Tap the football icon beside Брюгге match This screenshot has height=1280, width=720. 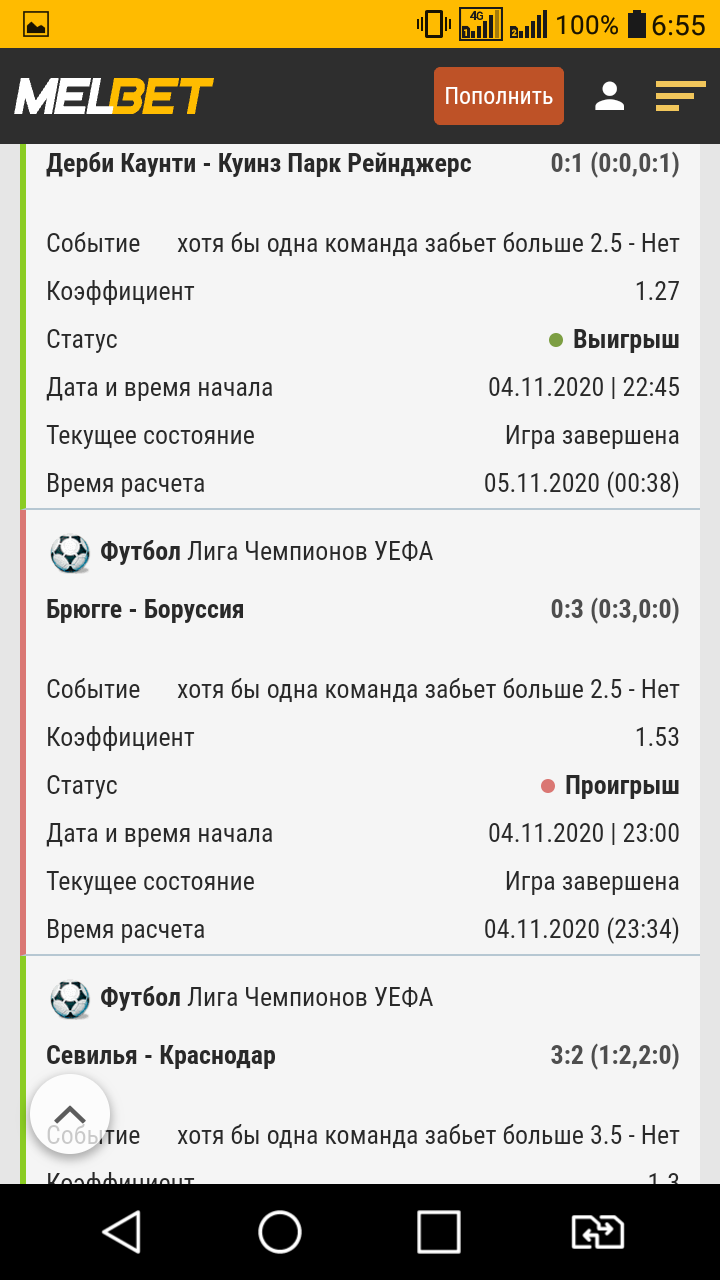pyautogui.click(x=70, y=553)
